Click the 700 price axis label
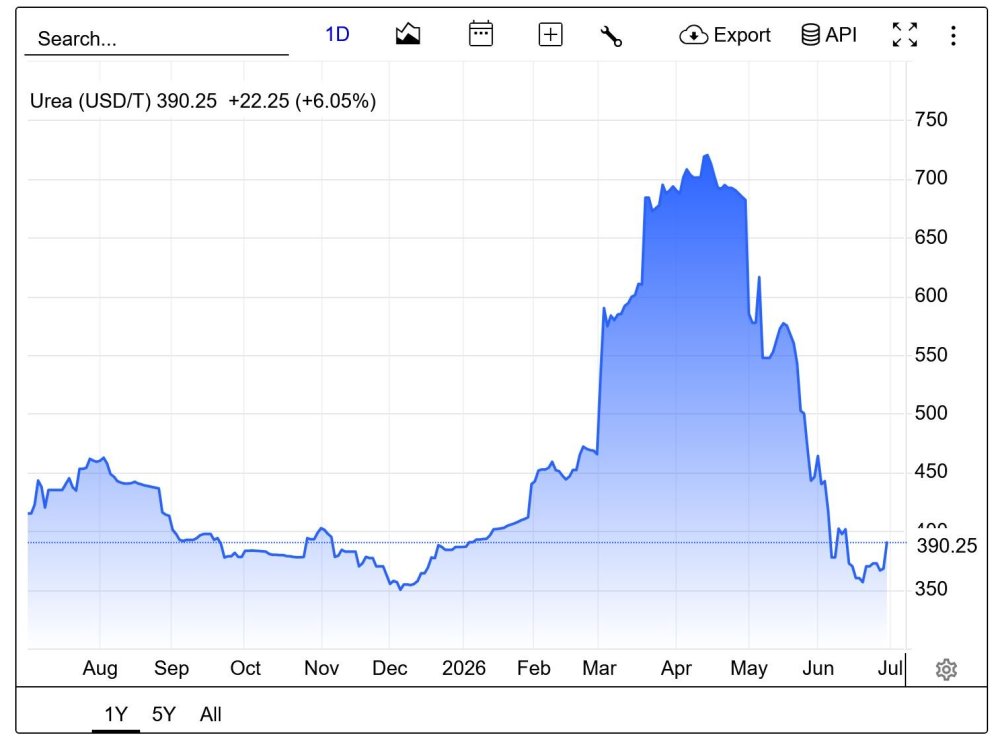Viewport: 1000px width, 743px height. point(930,177)
